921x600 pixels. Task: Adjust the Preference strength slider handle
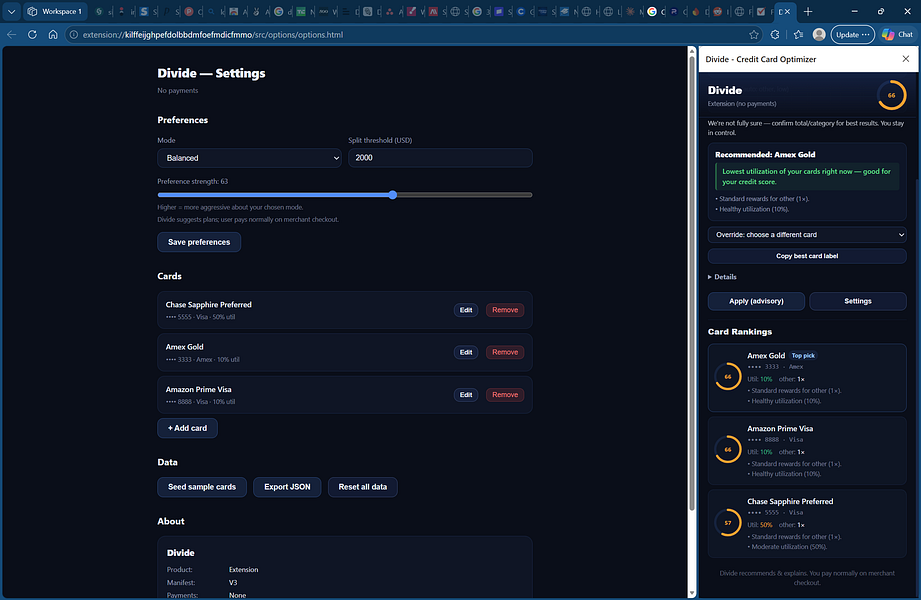point(392,195)
